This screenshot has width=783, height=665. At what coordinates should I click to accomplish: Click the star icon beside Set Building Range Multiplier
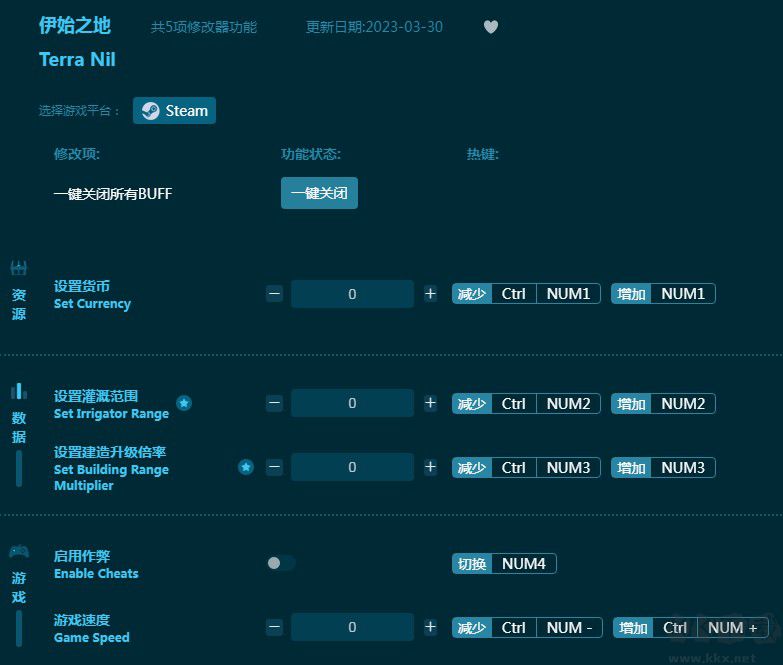[246, 467]
